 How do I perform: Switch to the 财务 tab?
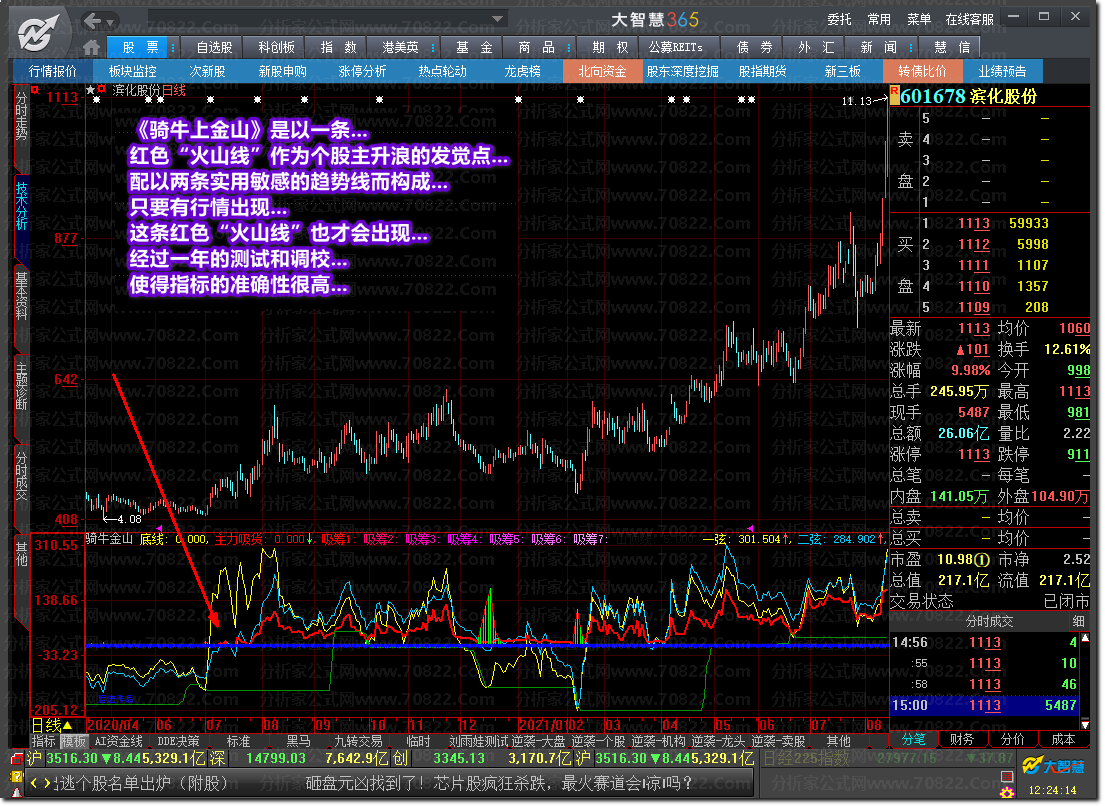pos(962,740)
